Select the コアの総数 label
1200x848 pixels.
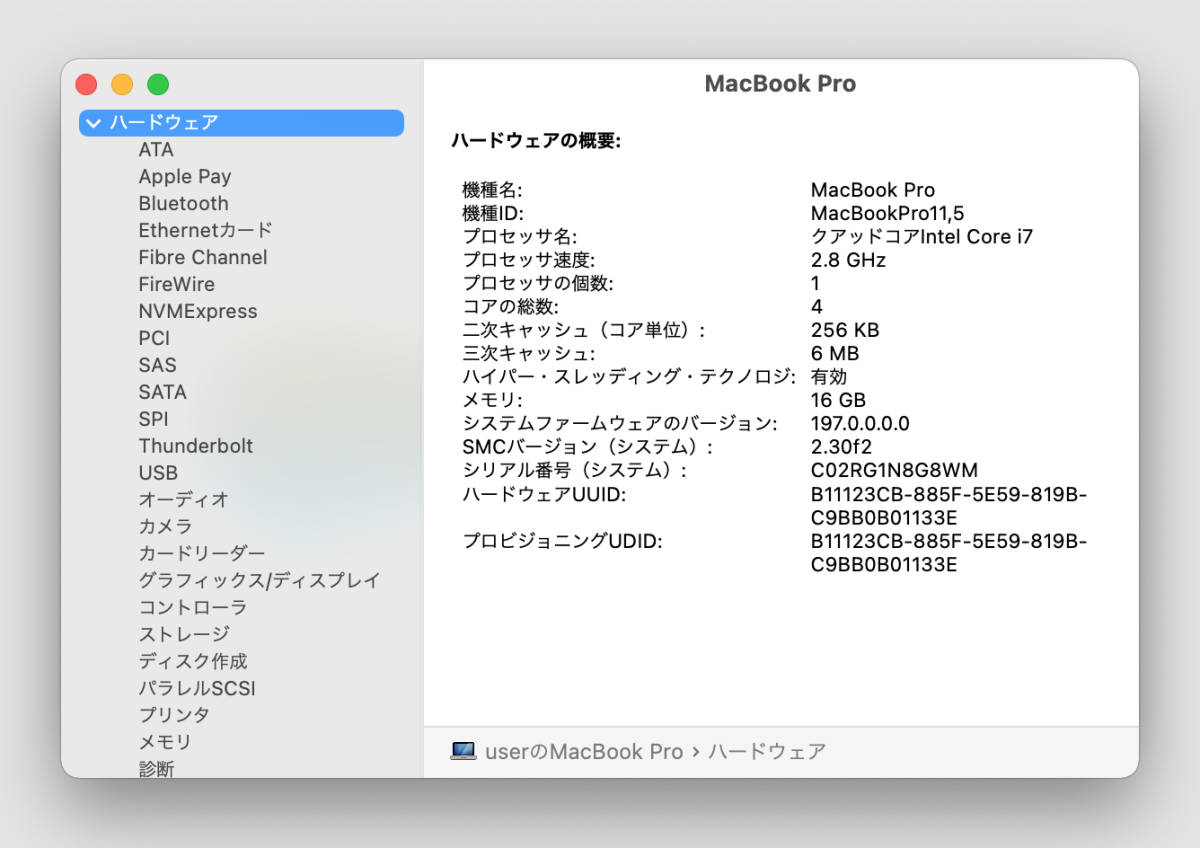pos(511,307)
